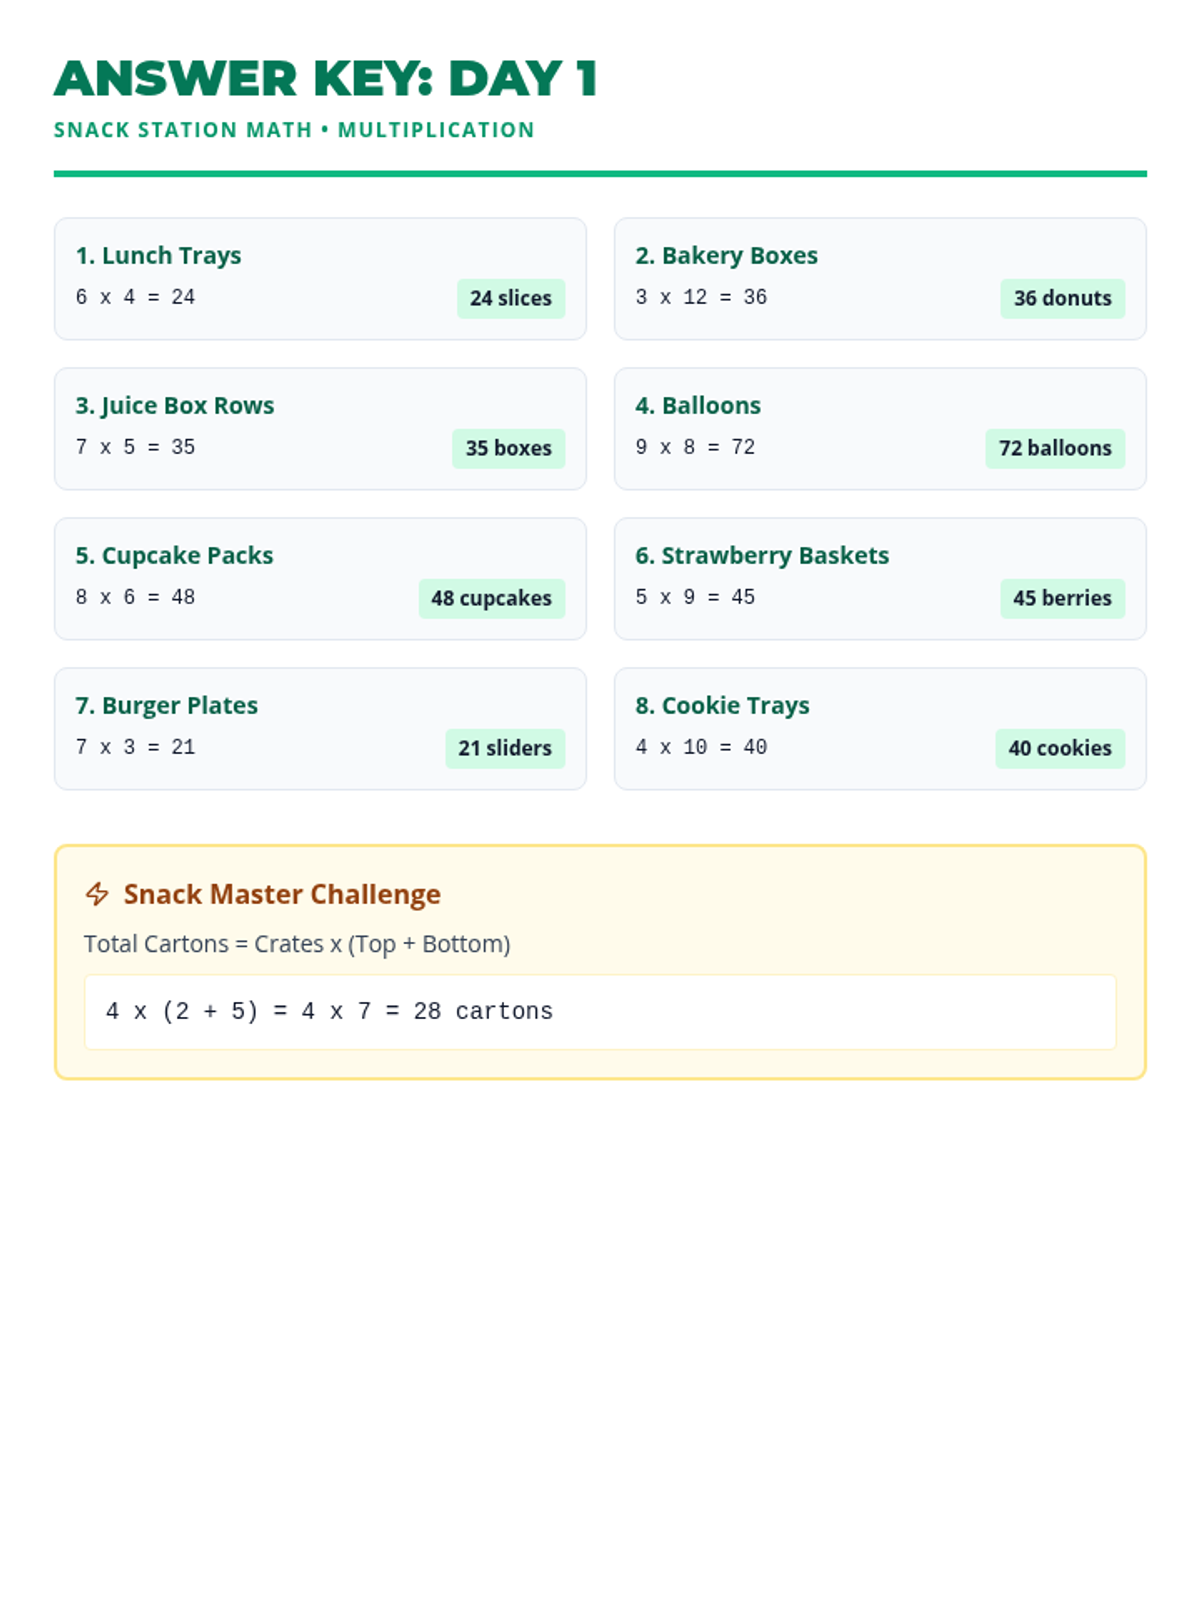Select the 48 cupcakes answer badge

click(x=491, y=598)
